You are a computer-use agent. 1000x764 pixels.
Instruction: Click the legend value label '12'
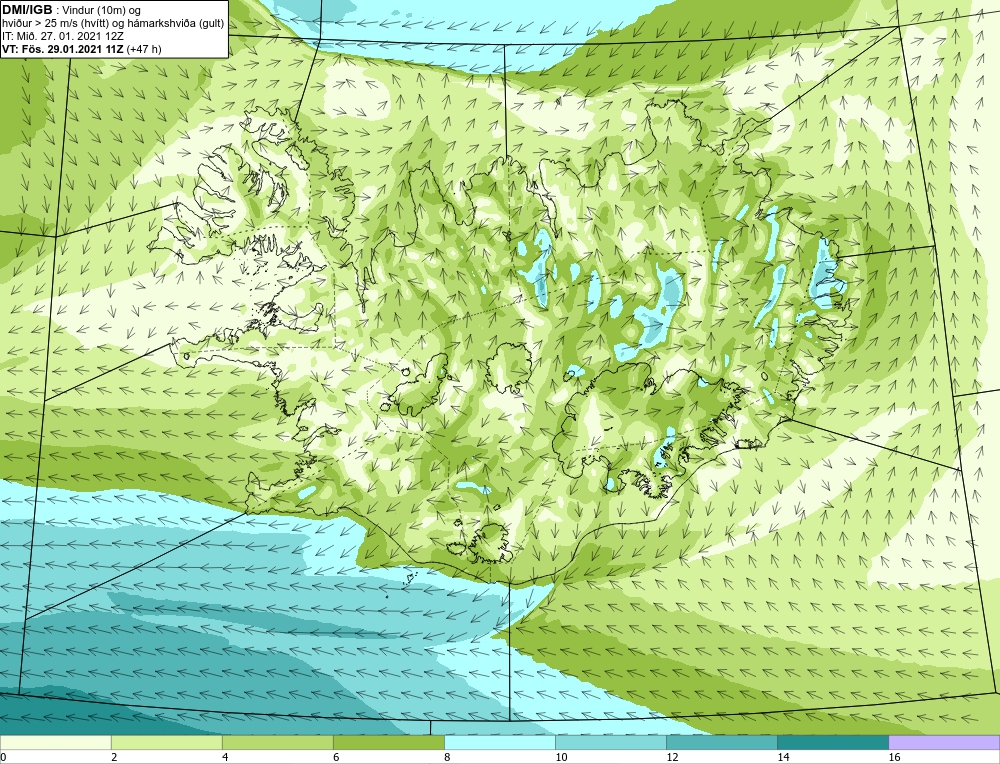pos(672,757)
